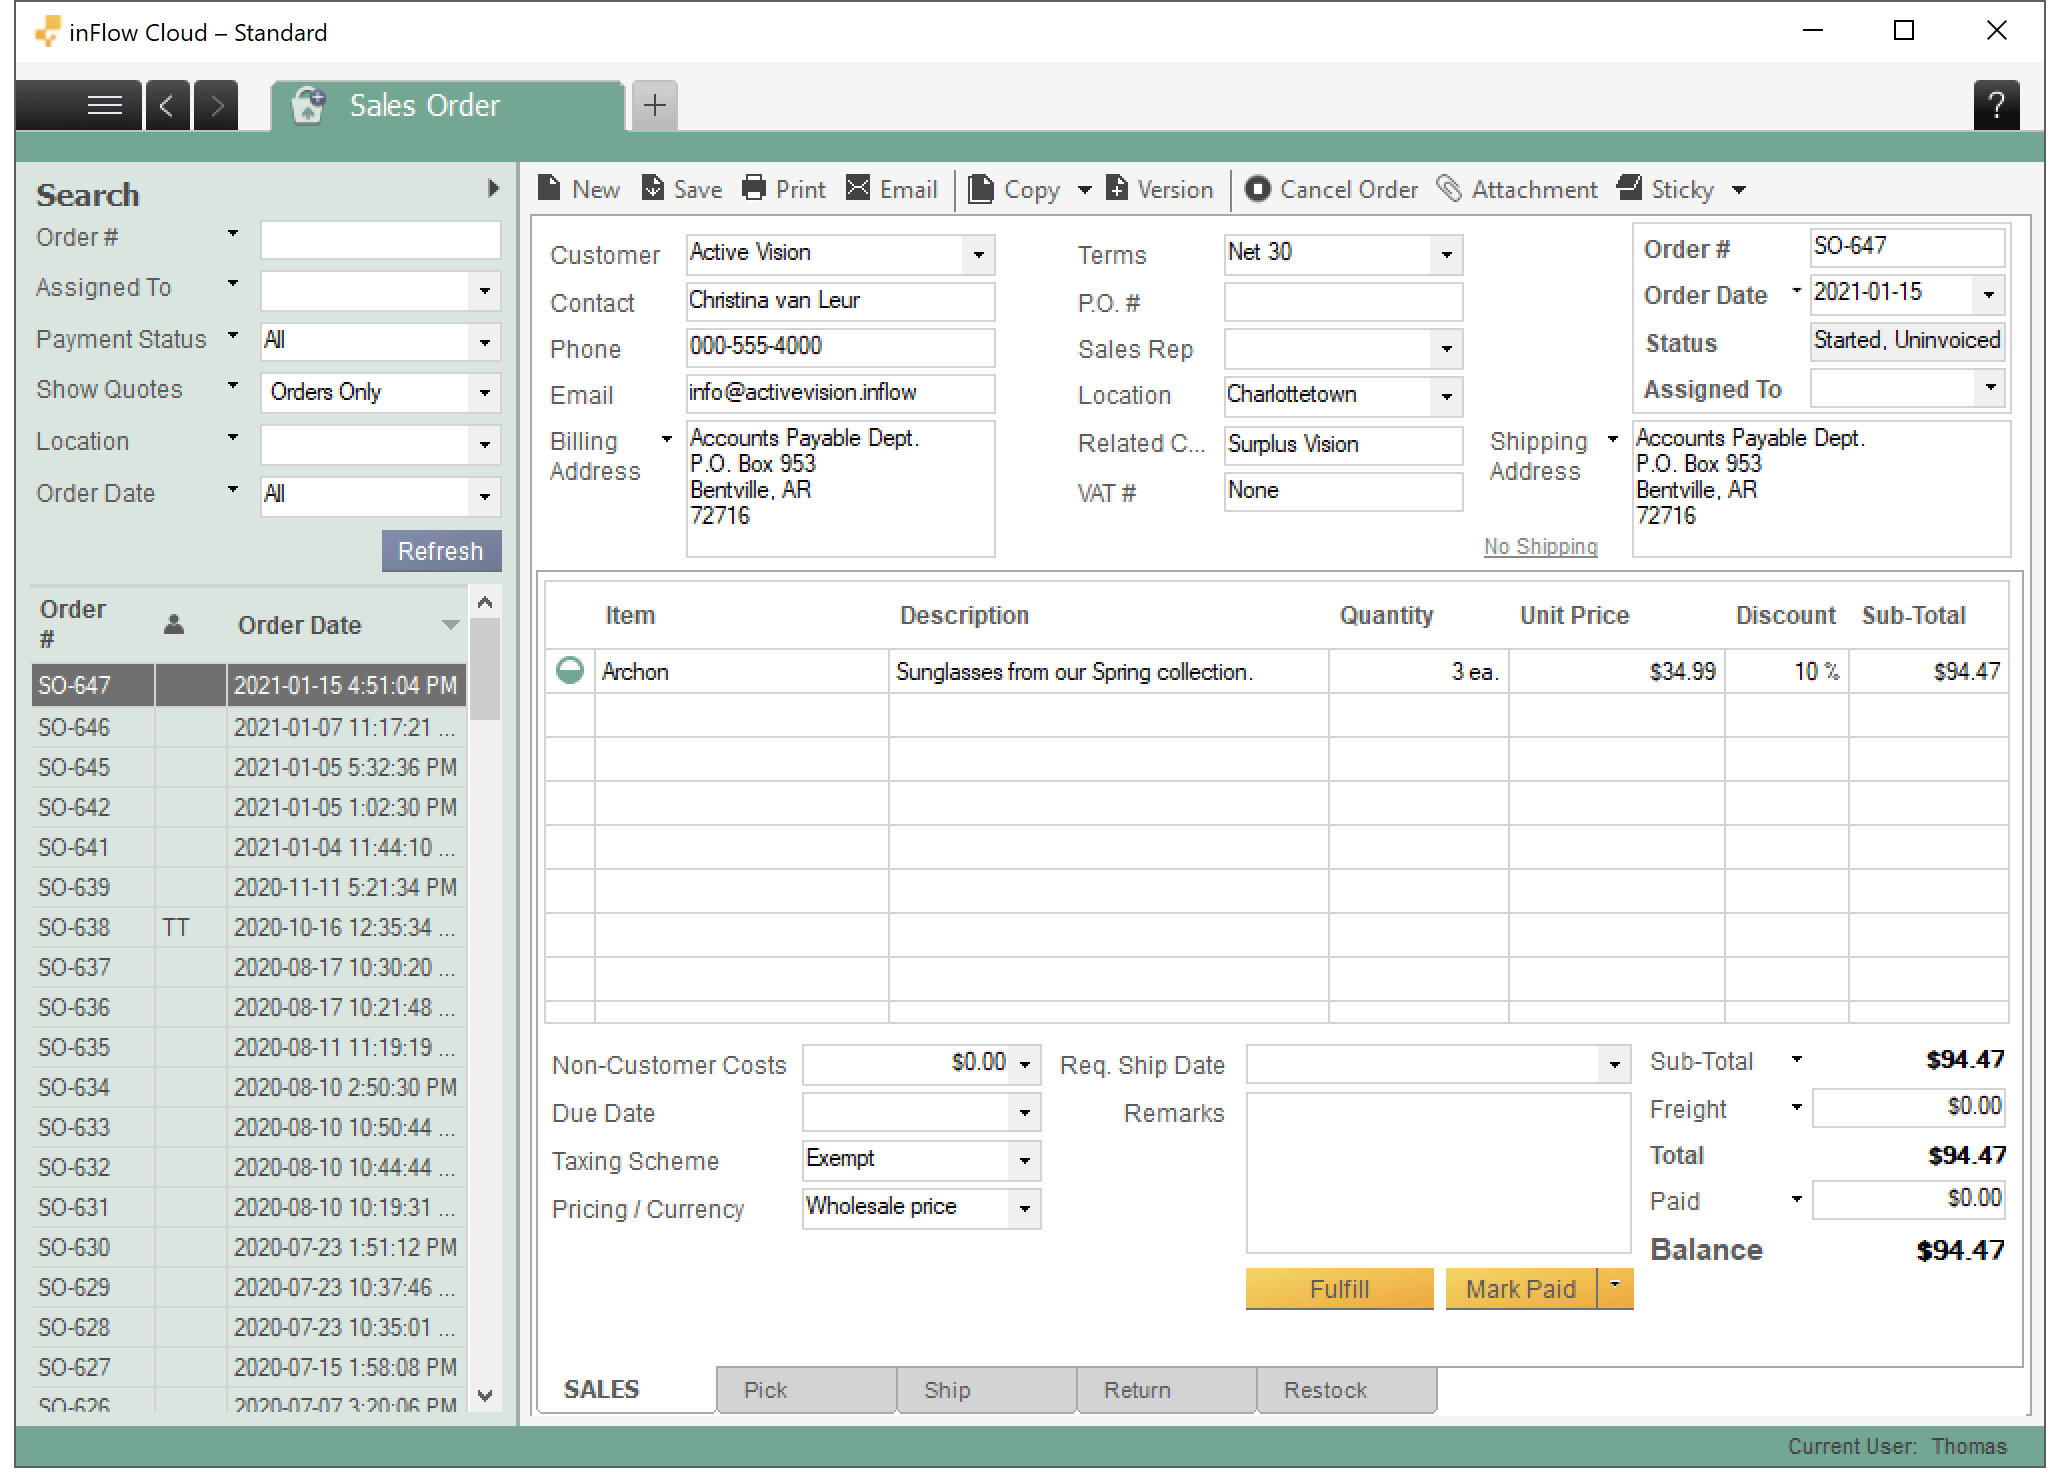
Task: Copy the current sales order
Action: point(1014,188)
